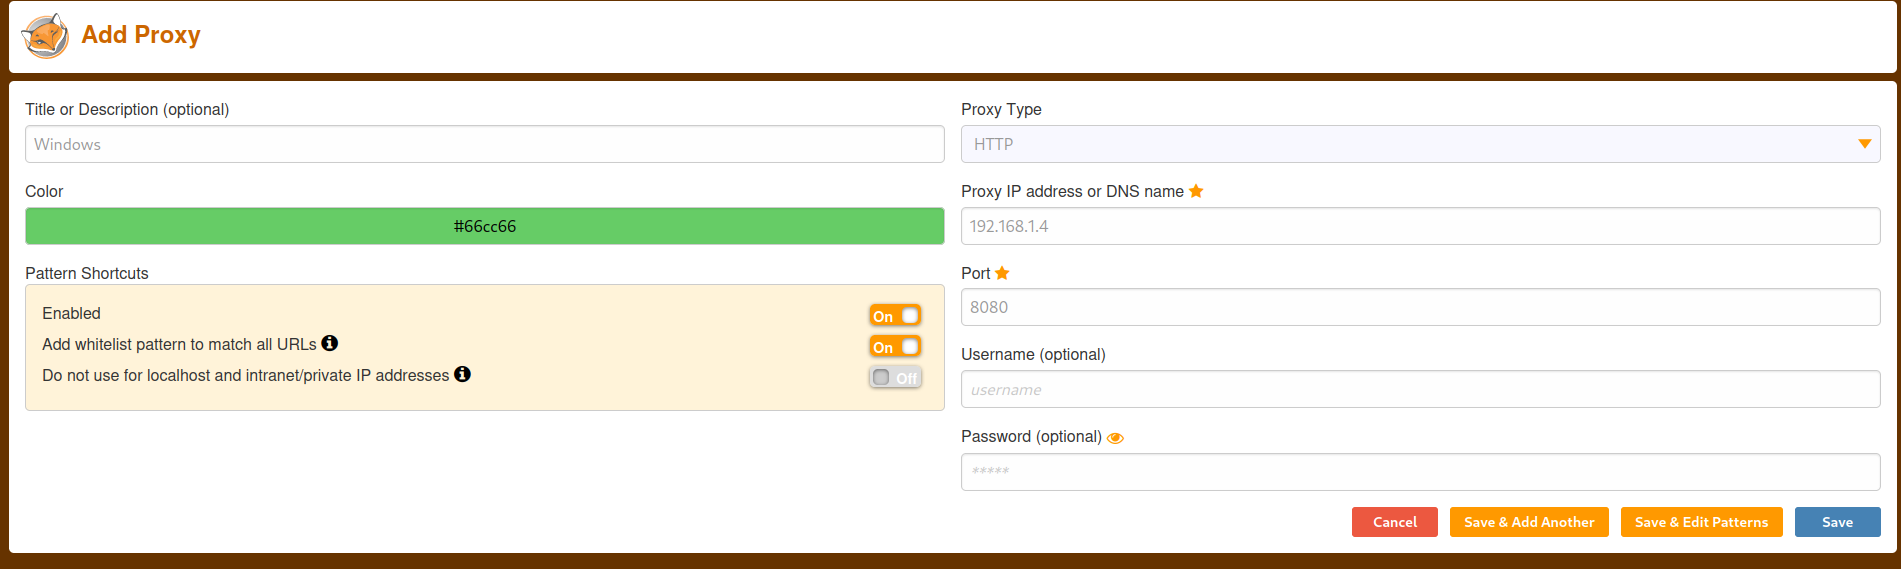
Task: Click the orange arrow of Proxy Type
Action: pos(1864,144)
